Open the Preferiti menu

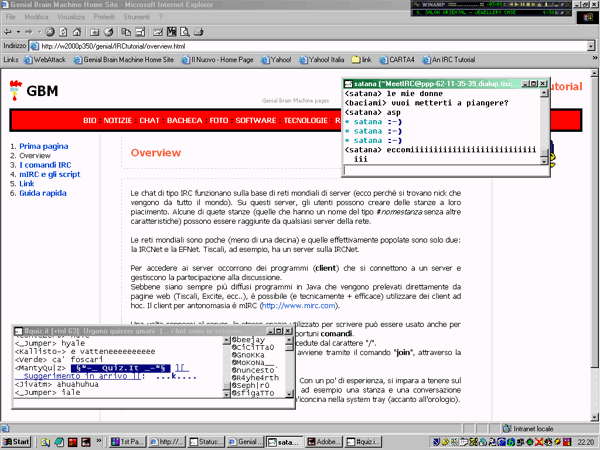pos(104,17)
